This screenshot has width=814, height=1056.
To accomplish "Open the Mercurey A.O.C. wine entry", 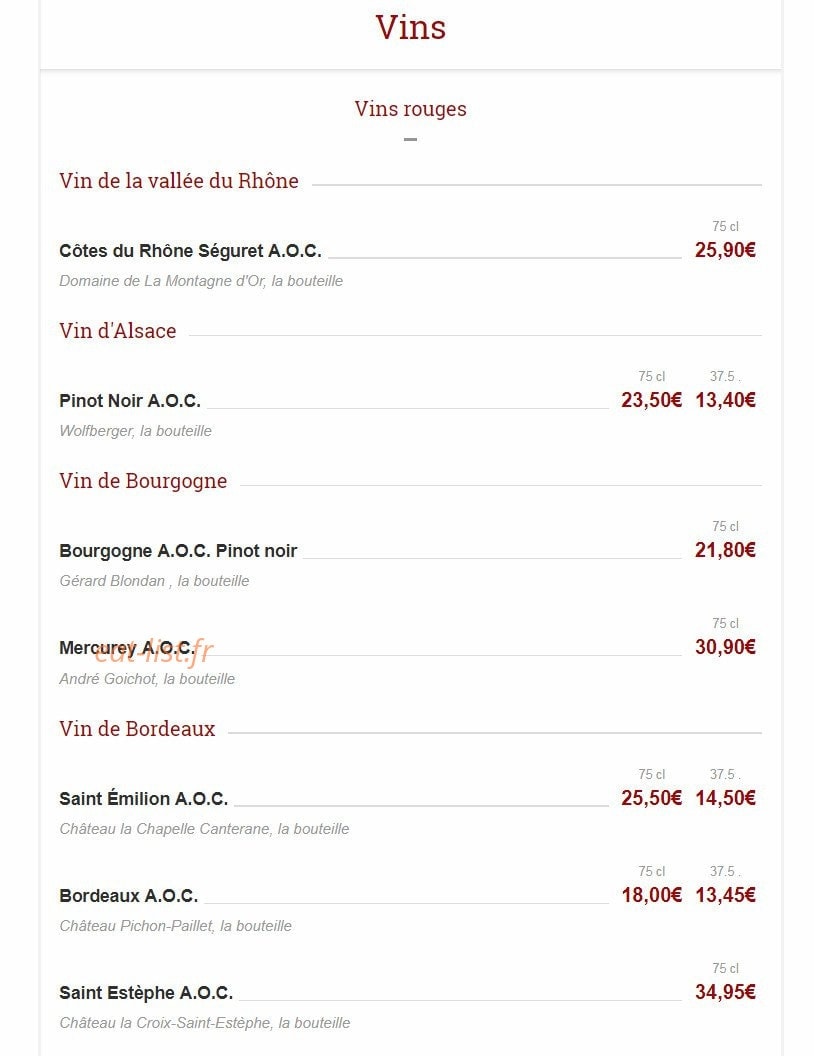I will (x=127, y=648).
